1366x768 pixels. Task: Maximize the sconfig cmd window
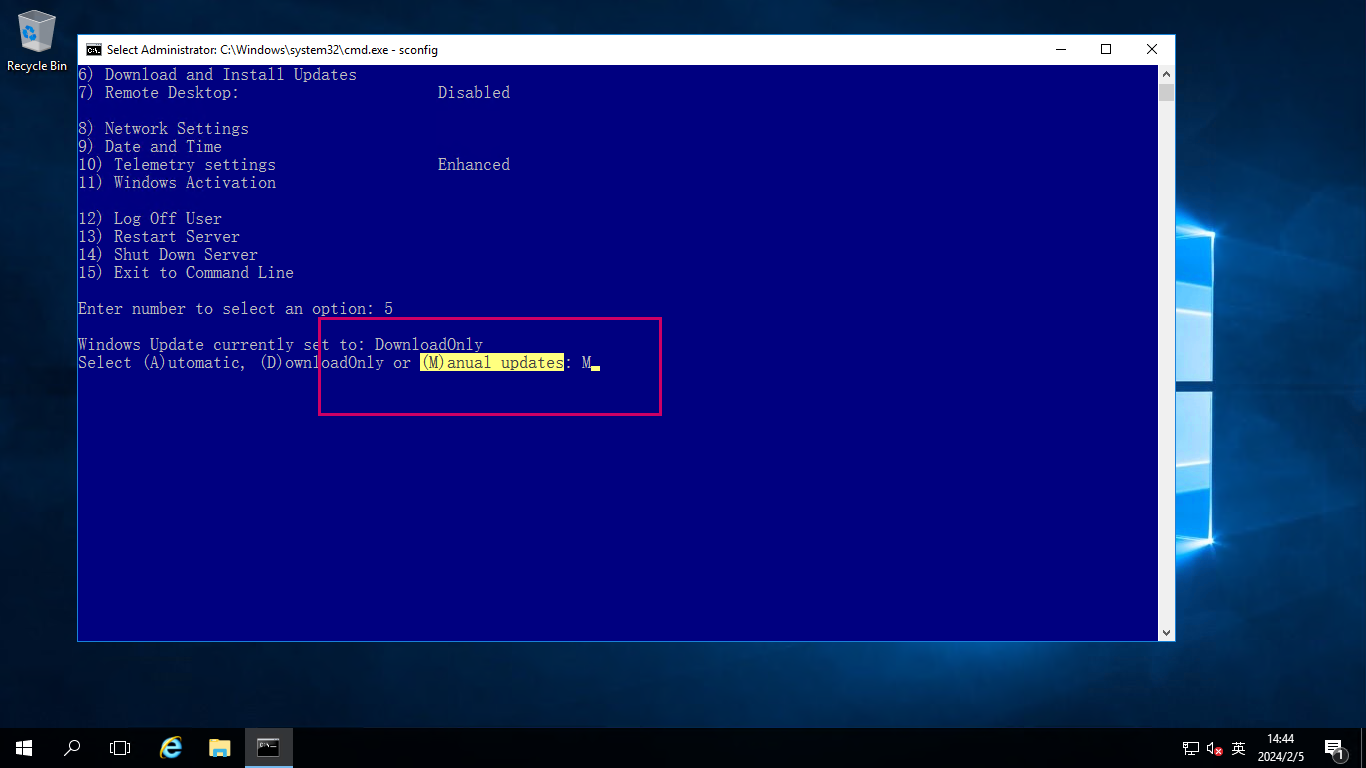click(x=1105, y=49)
